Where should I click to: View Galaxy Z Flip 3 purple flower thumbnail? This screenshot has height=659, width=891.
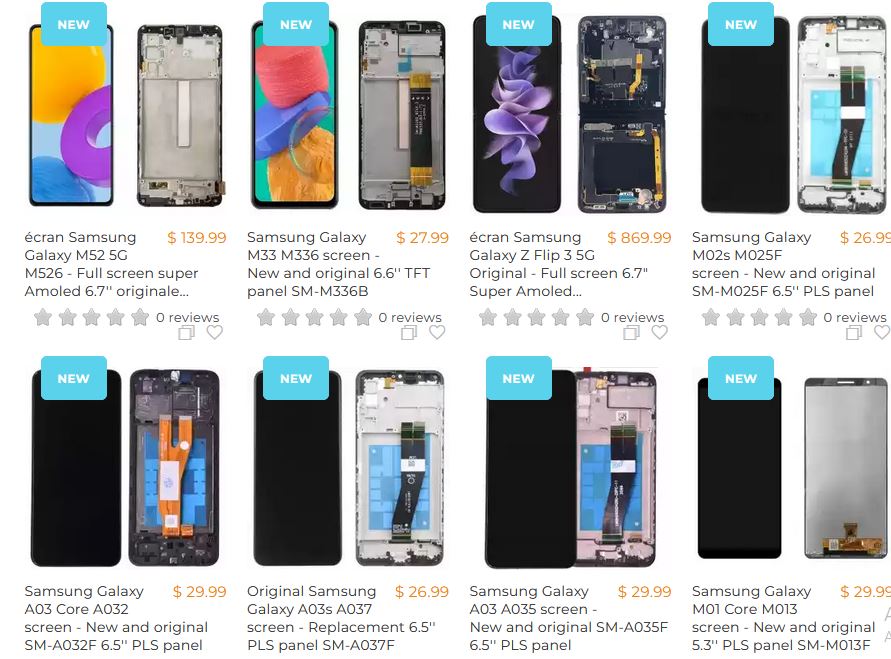coord(517,114)
